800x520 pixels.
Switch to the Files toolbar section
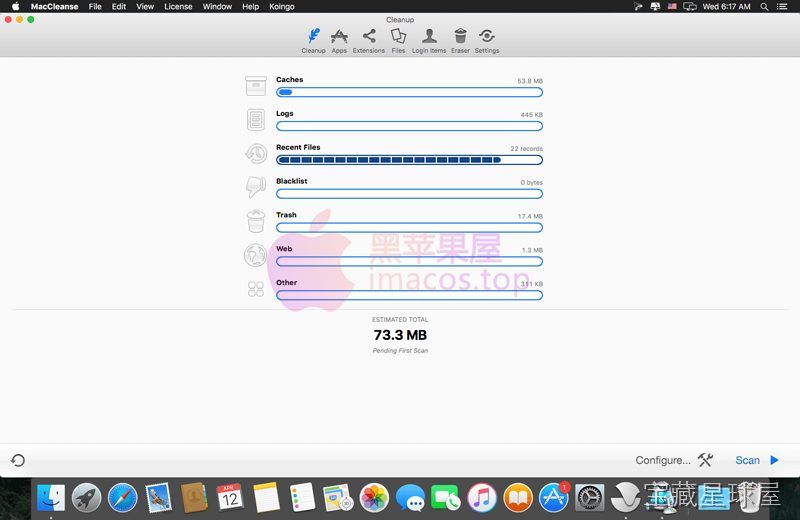click(x=398, y=41)
